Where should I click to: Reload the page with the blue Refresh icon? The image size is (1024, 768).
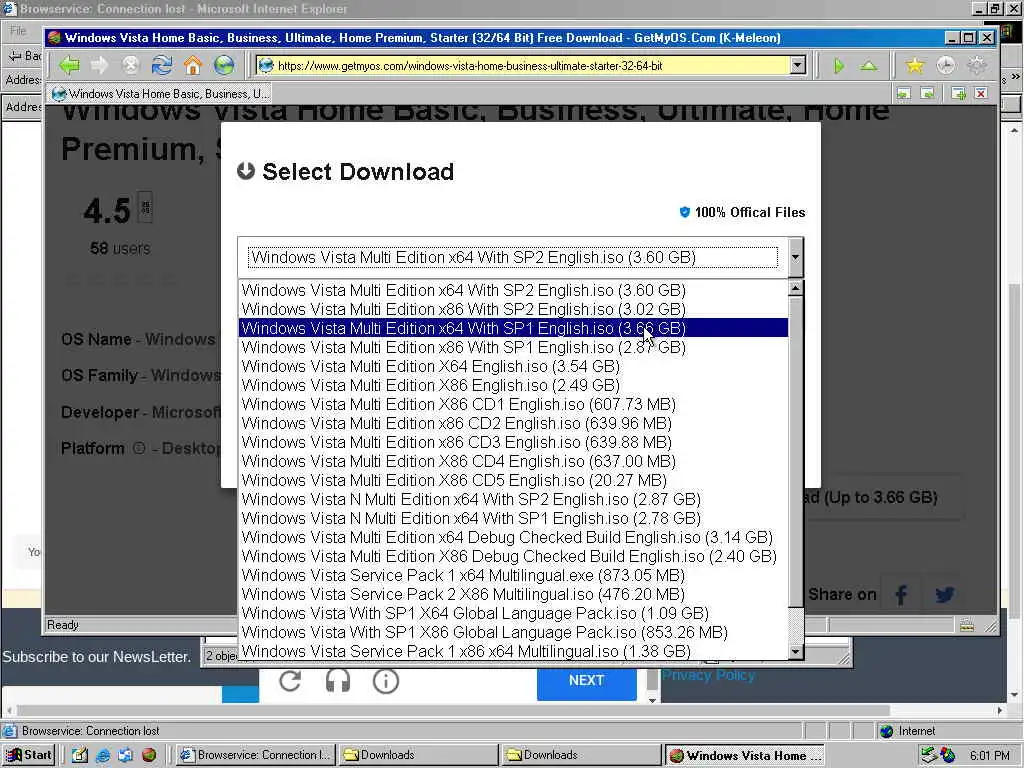[162, 65]
